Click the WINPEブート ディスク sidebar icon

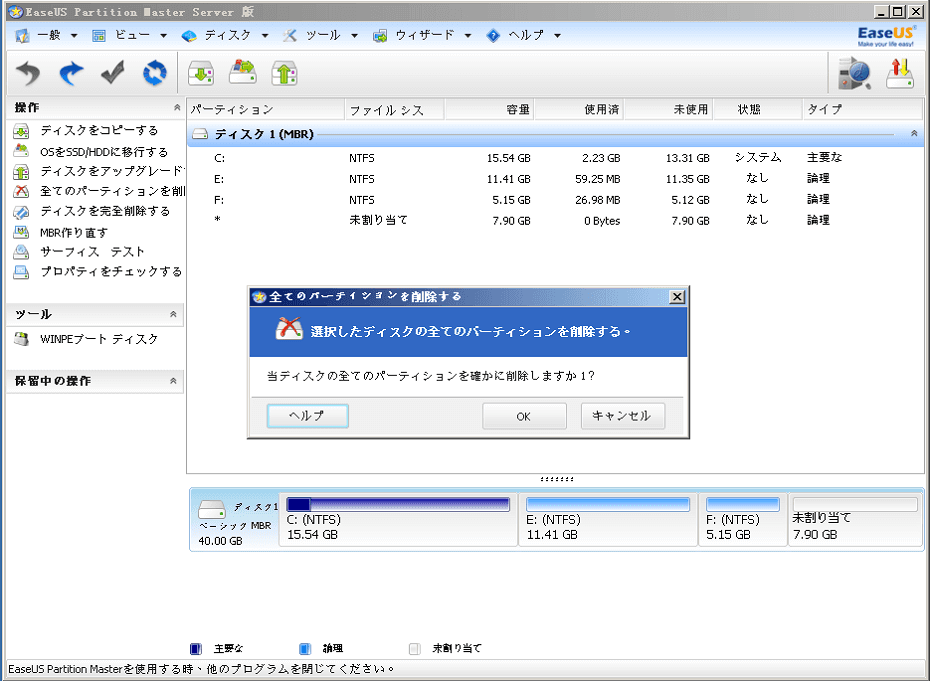point(21,339)
